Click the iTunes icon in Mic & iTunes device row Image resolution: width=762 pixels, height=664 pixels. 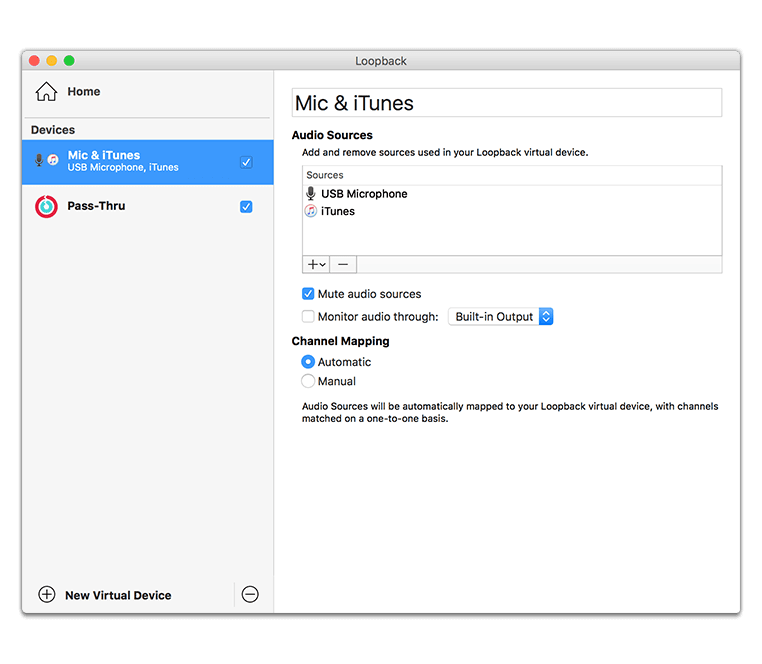pos(52,159)
